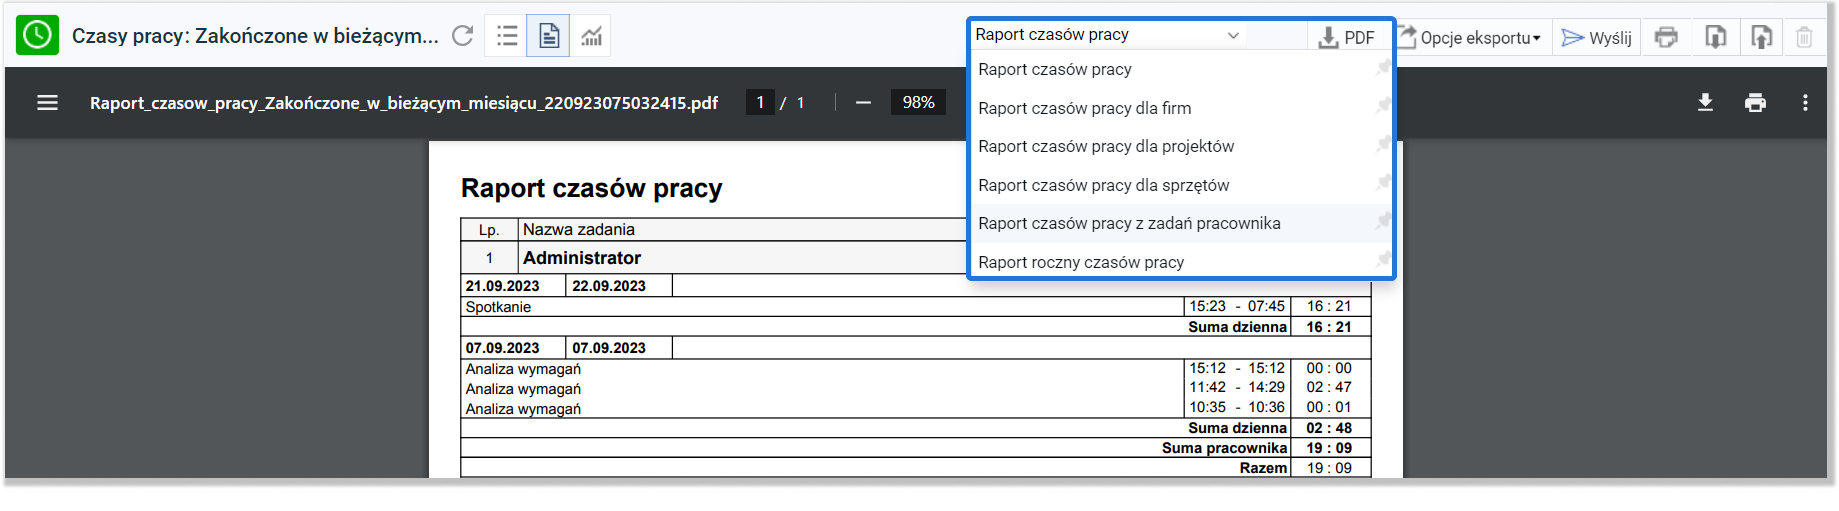
Task: Pin the 'Raport roczny' report option
Action: click(x=1382, y=260)
